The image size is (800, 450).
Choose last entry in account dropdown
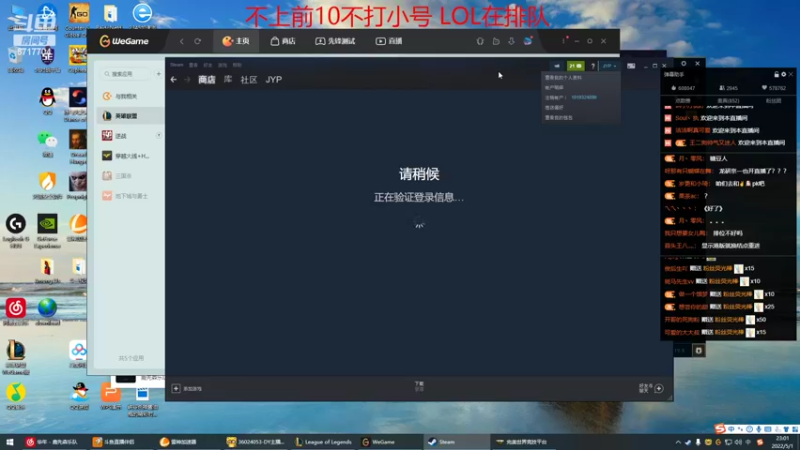click(x=559, y=117)
